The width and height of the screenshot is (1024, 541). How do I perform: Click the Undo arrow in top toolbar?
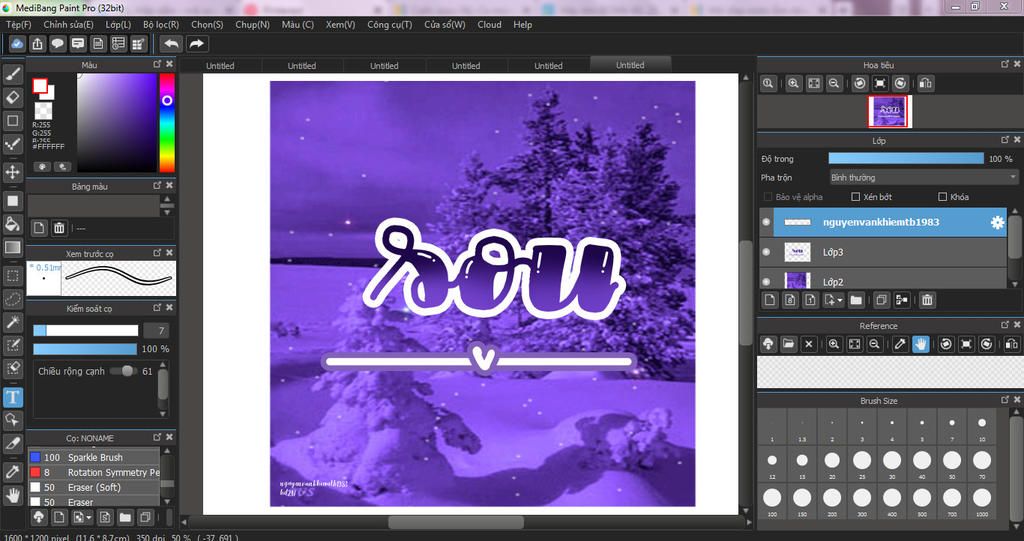tap(172, 44)
